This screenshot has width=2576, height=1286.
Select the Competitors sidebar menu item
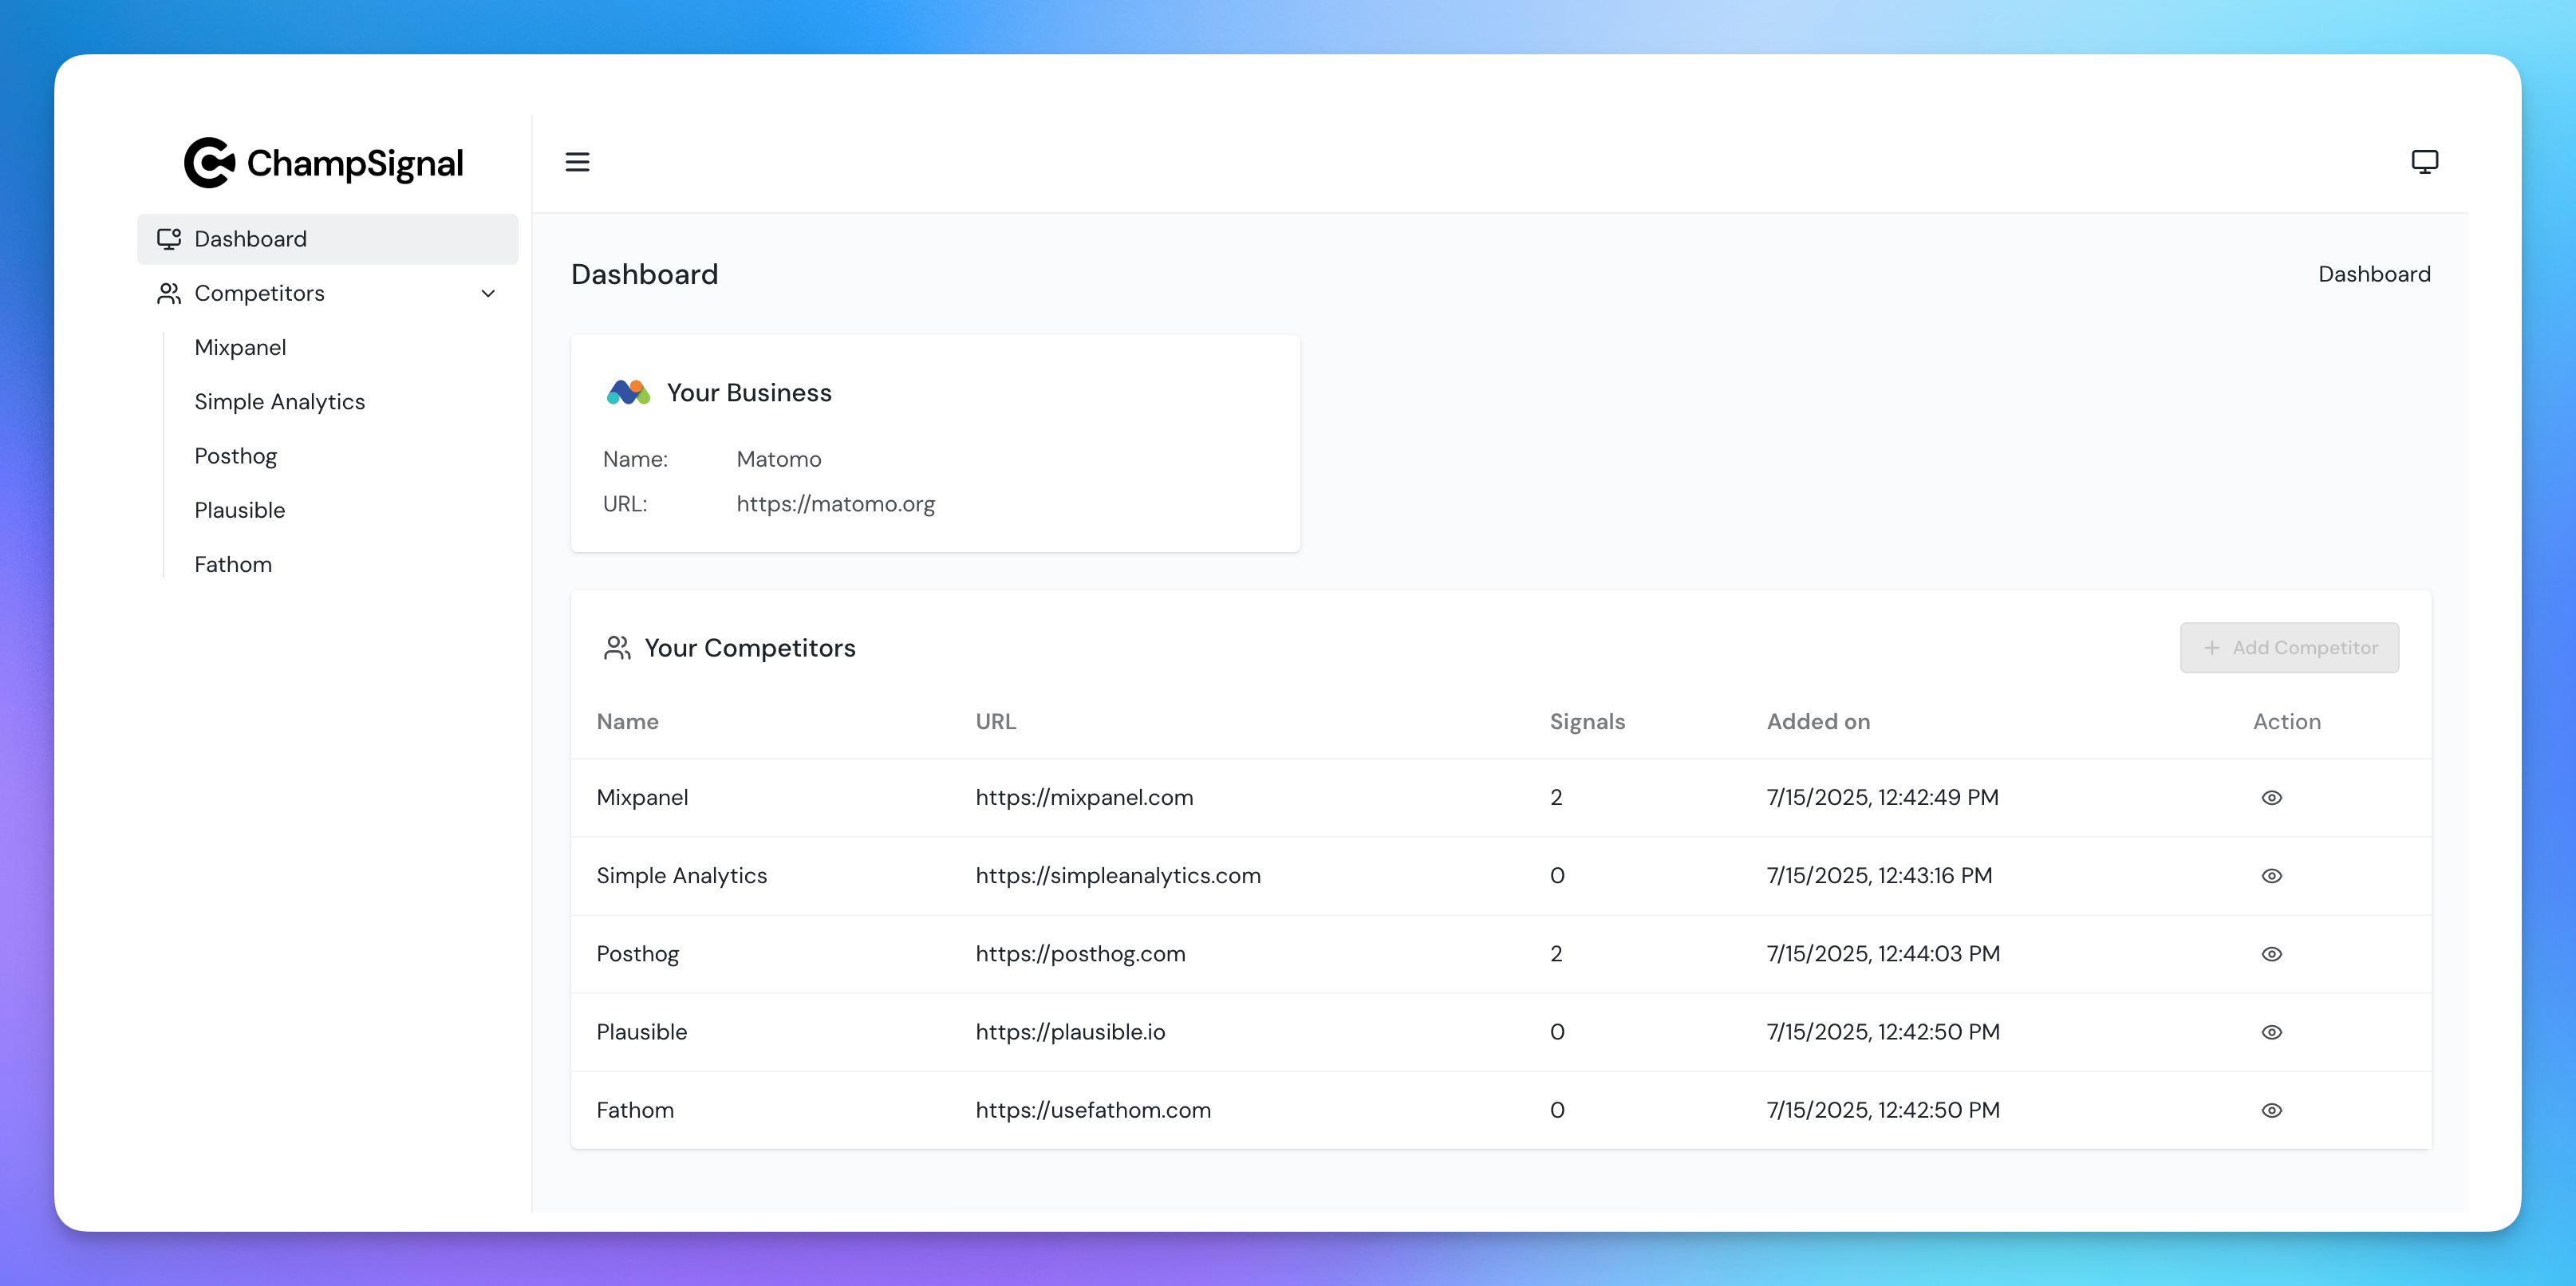(327, 293)
